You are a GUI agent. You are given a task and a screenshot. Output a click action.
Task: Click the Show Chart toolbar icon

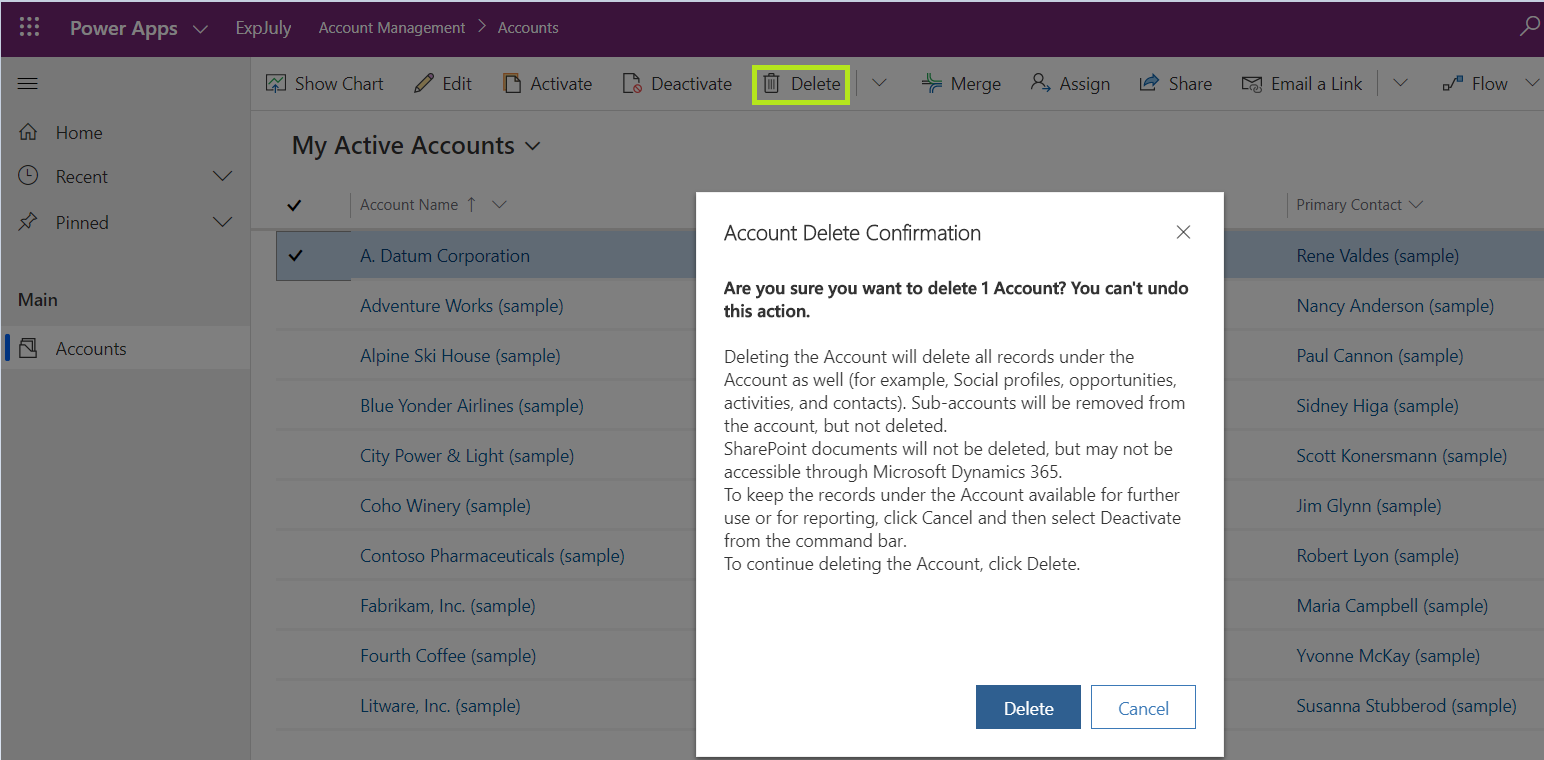tap(276, 84)
